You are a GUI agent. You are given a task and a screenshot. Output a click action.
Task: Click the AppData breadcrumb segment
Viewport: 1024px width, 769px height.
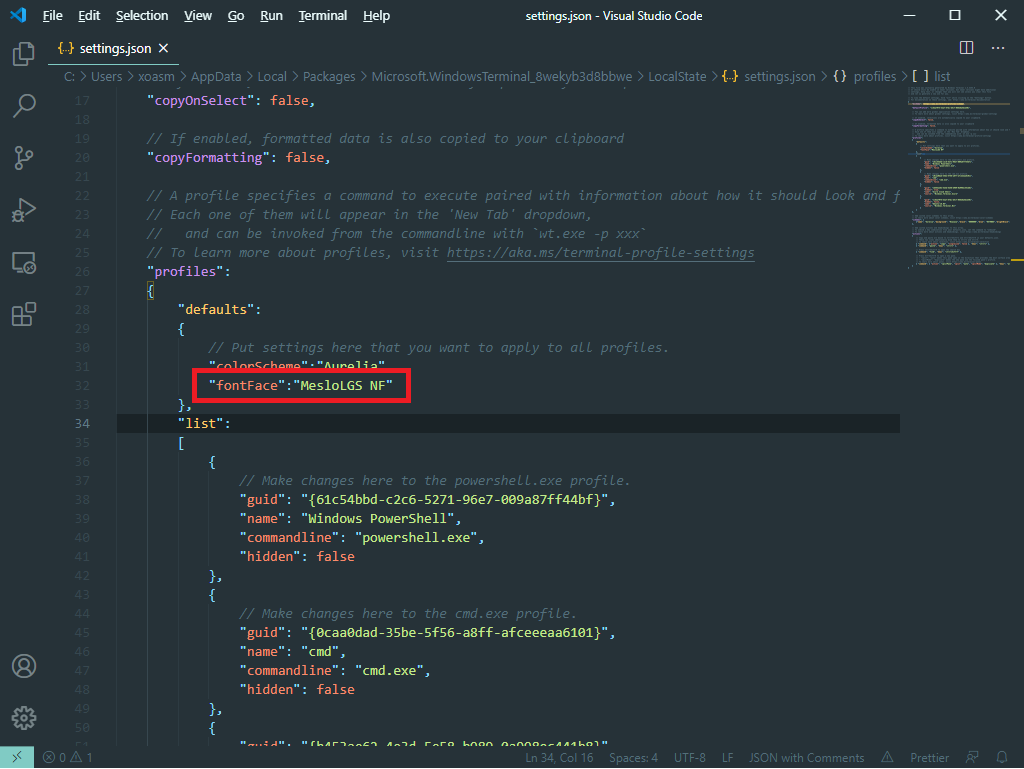pyautogui.click(x=216, y=76)
